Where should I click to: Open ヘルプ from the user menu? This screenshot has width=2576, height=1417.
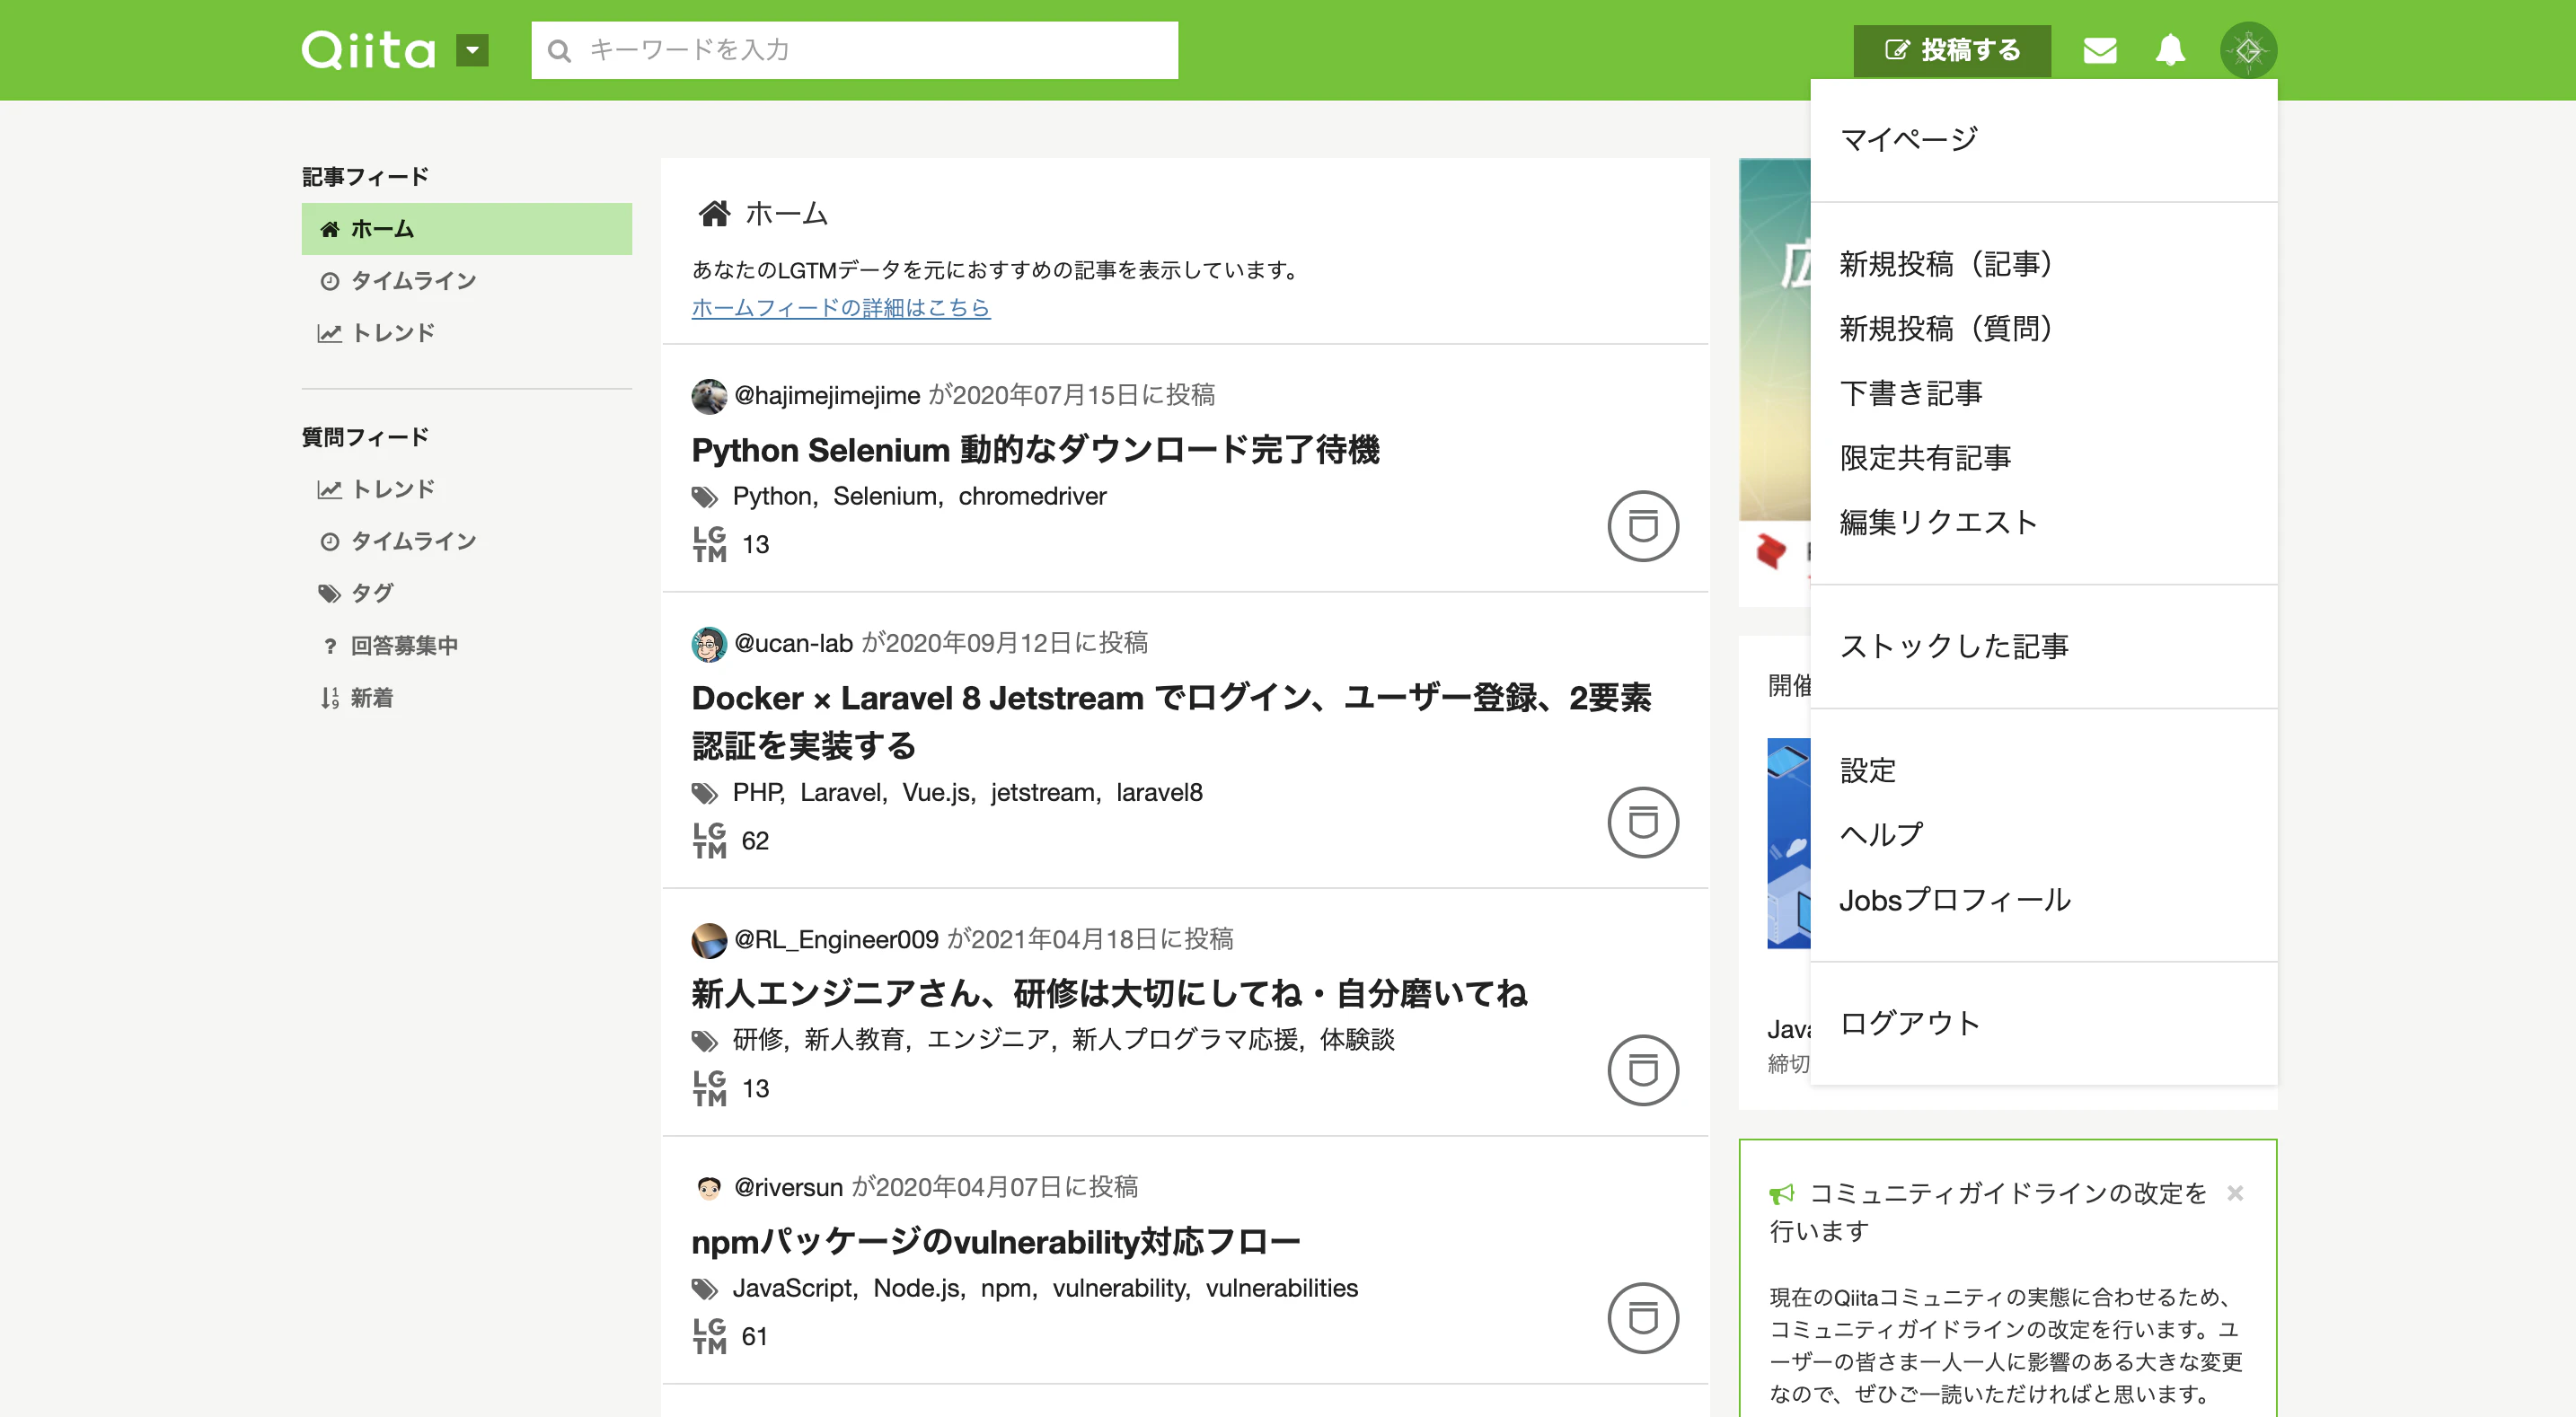point(1881,834)
